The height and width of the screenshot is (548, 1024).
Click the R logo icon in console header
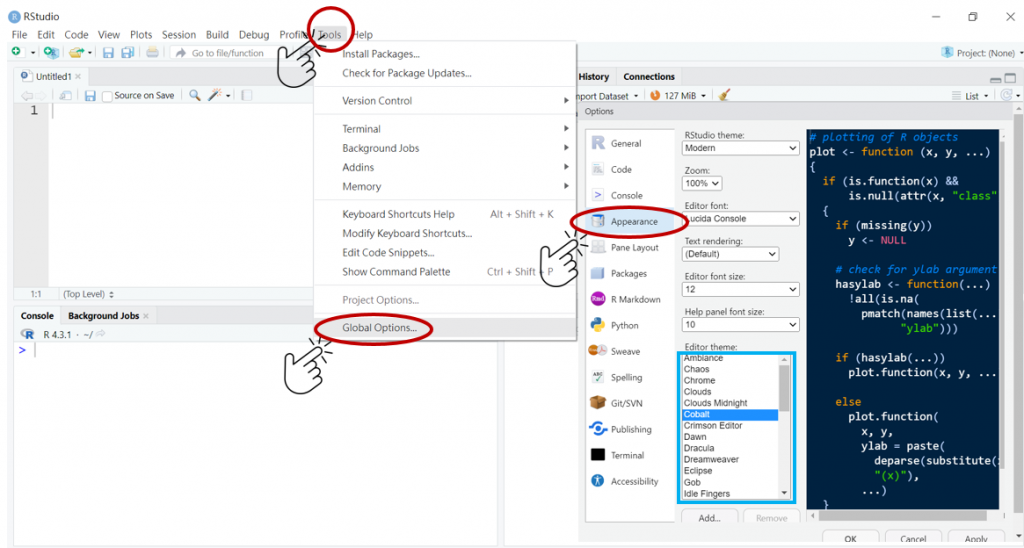[27, 334]
